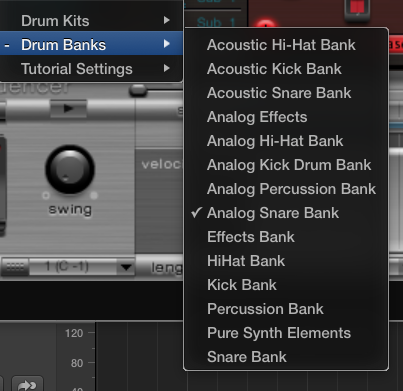Viewport: 403px width, 391px height.
Task: Click the swing label text
Action: tap(70, 210)
